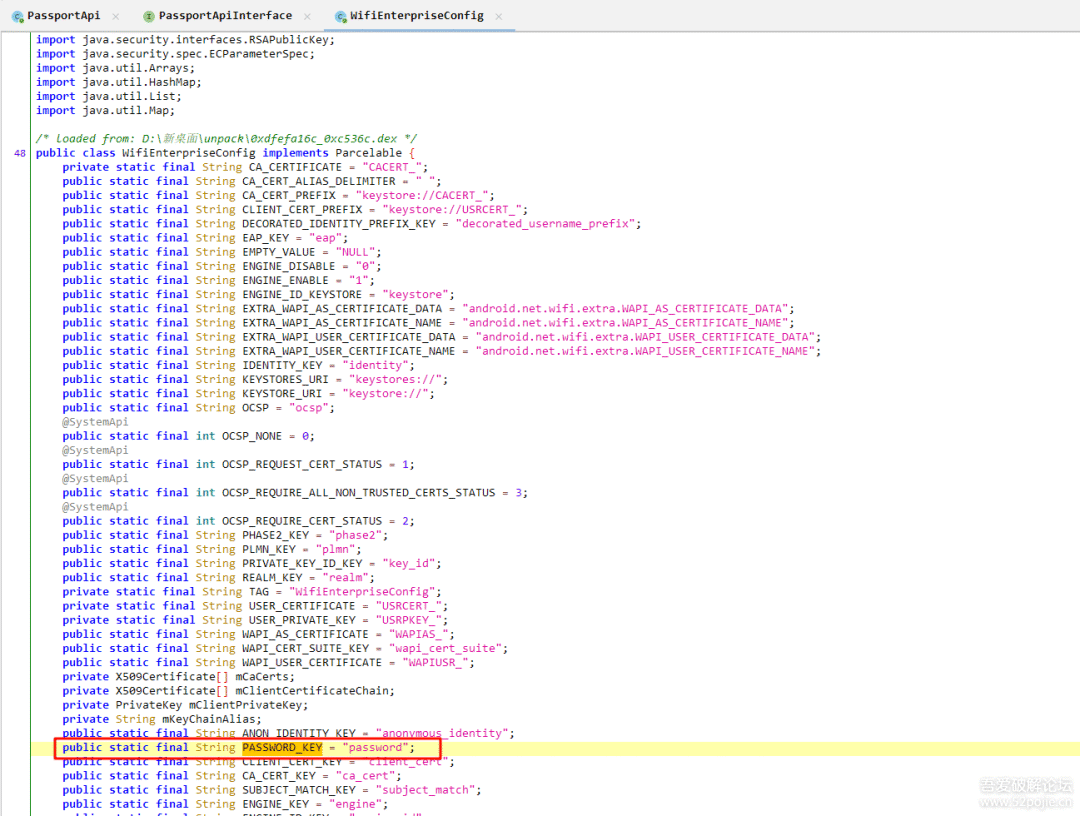Screen dimensions: 1080x816
Task: Switch to the PassportApiInterface tab
Action: [225, 15]
